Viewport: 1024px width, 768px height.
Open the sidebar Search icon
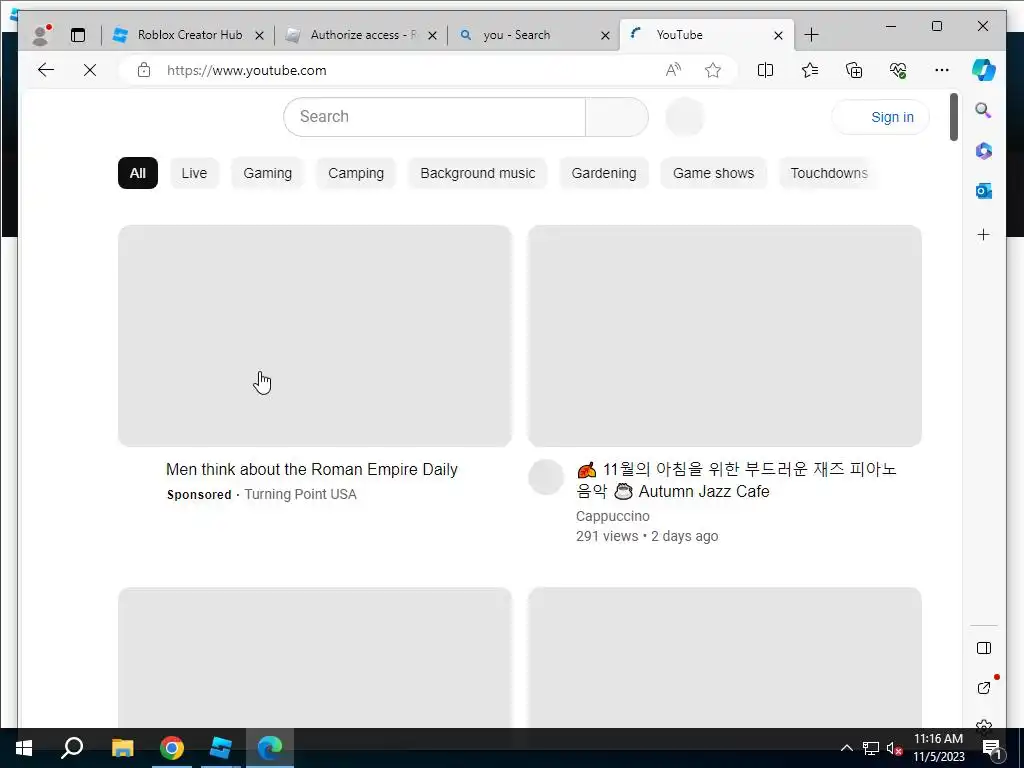[984, 110]
